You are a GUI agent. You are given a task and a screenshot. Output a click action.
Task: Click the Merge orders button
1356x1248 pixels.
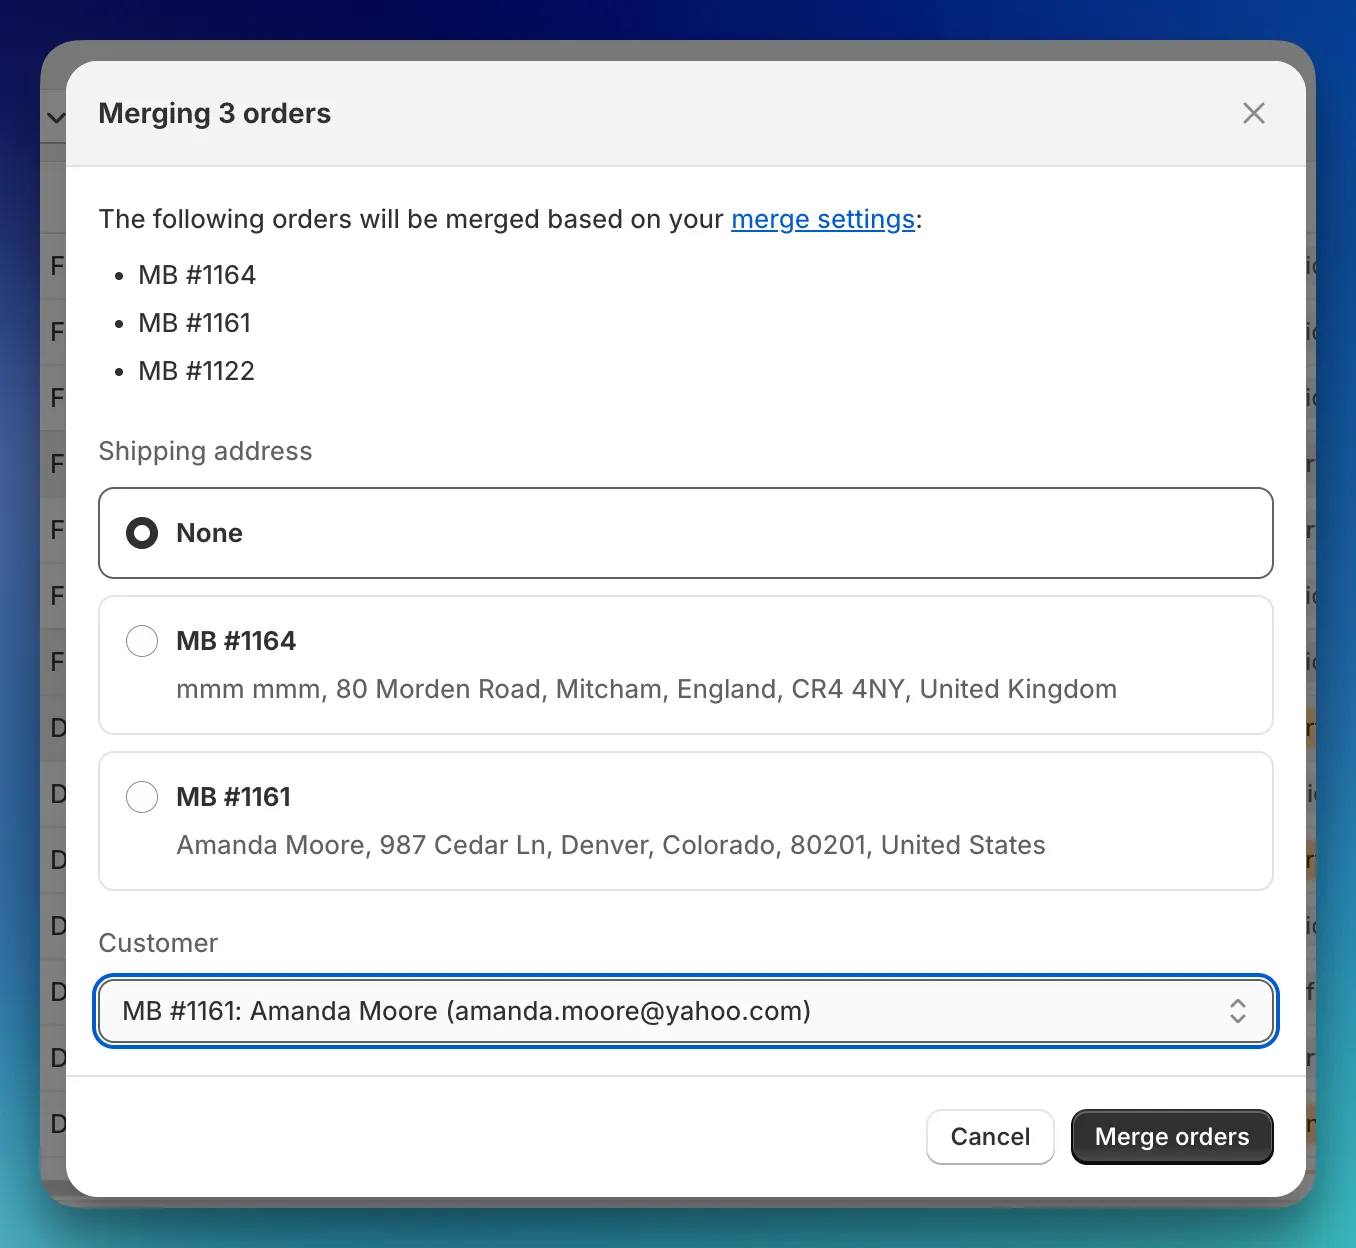(x=1171, y=1136)
